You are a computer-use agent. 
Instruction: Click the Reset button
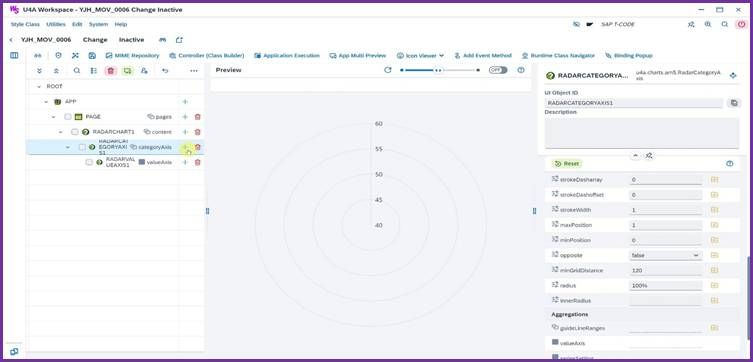click(x=567, y=164)
